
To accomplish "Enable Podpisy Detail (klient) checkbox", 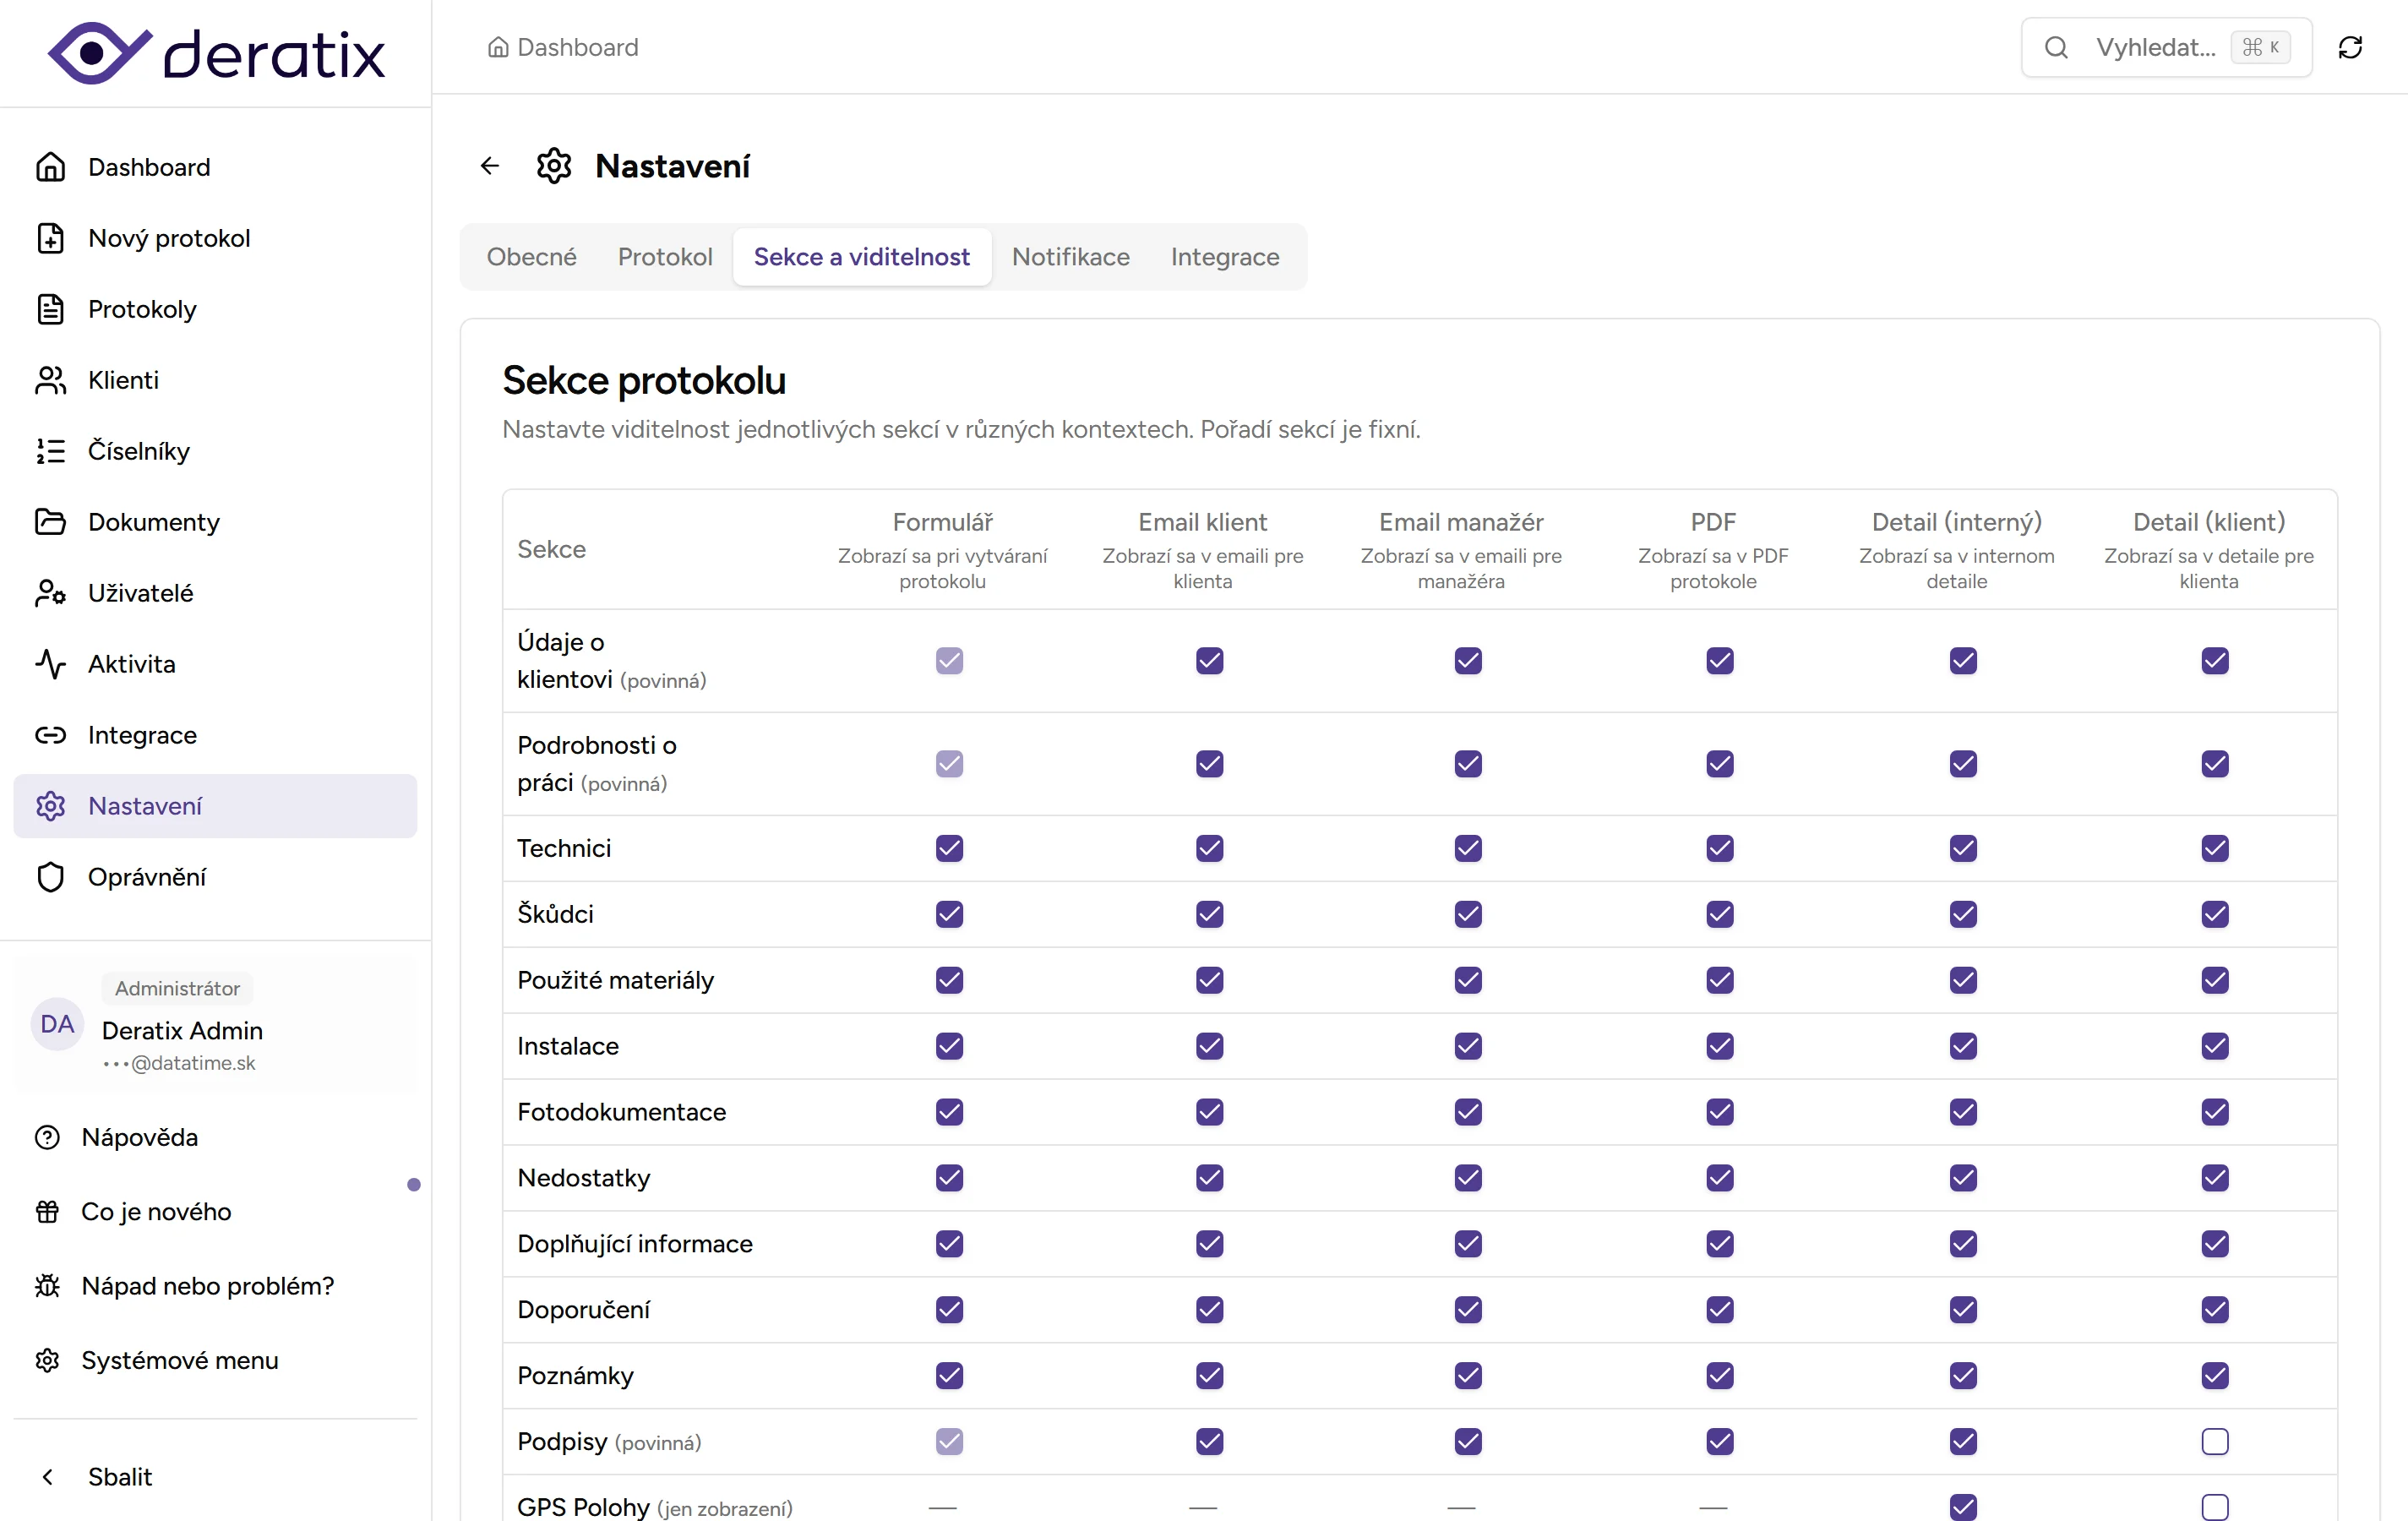I will (2214, 1441).
